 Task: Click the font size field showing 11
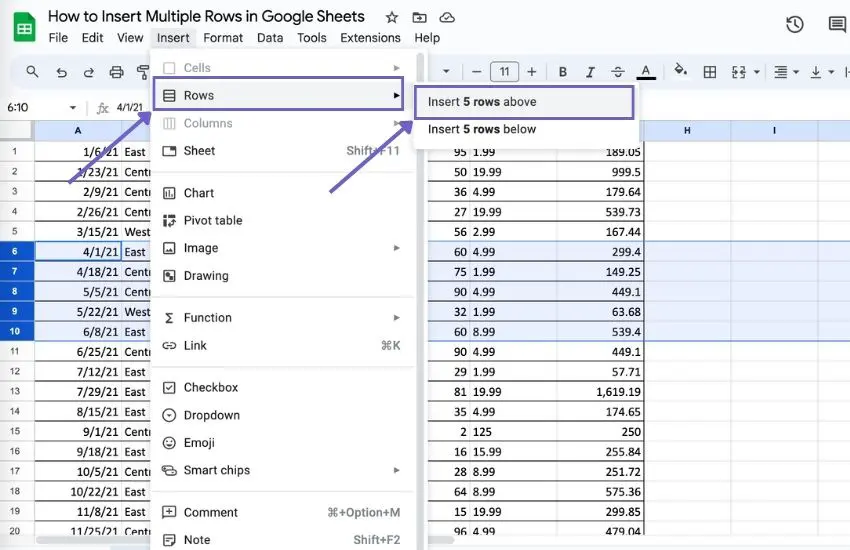point(504,72)
